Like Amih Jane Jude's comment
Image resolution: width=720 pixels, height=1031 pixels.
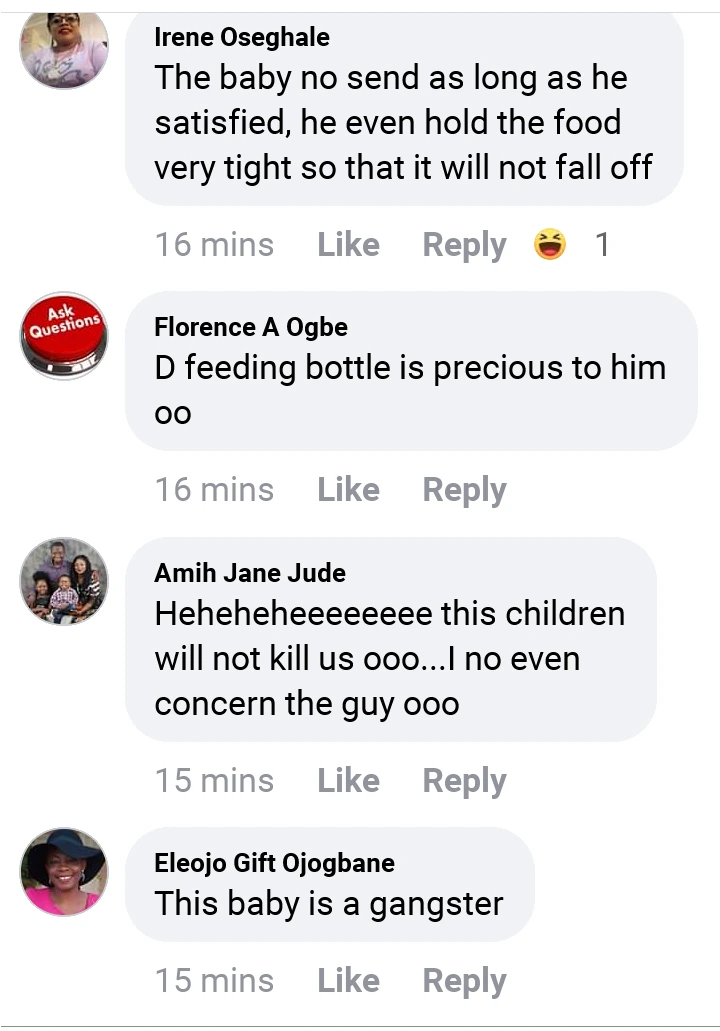click(348, 781)
